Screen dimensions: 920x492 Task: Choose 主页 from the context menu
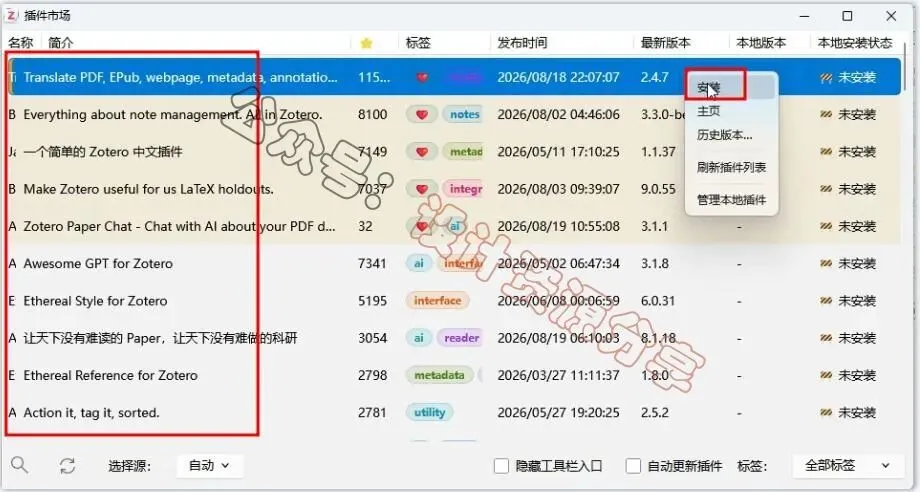coord(709,111)
